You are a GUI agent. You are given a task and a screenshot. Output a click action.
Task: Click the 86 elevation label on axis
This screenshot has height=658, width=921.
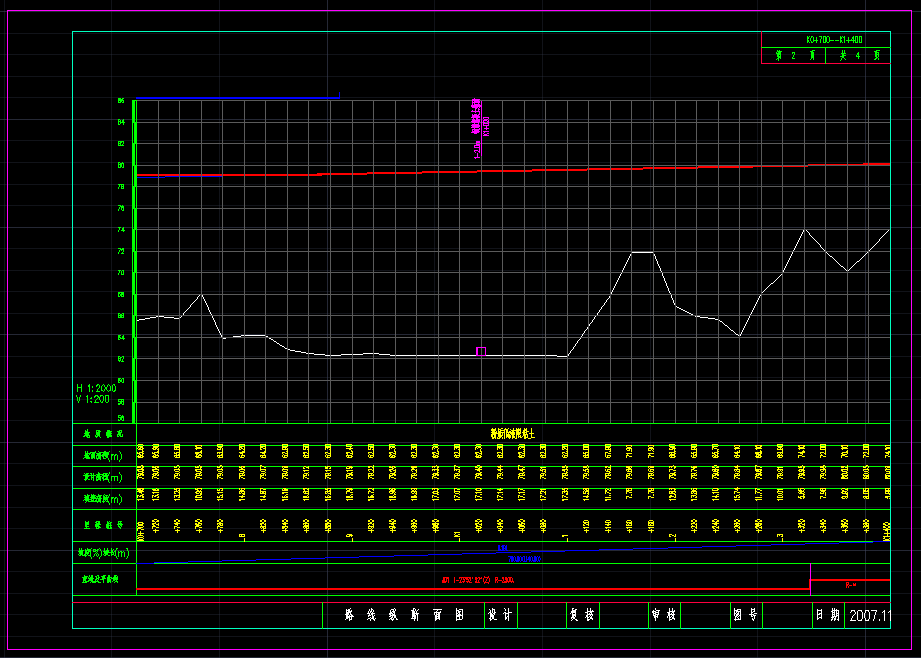click(x=121, y=101)
